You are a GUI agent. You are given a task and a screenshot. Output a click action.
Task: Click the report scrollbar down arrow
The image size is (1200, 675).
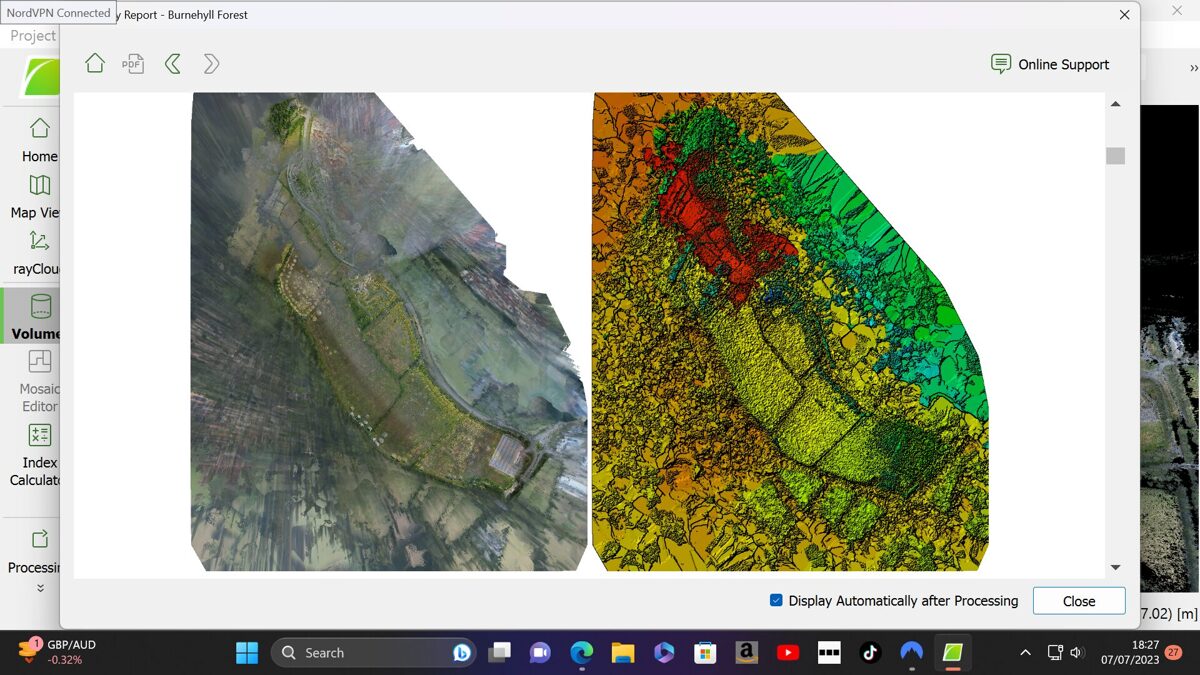point(1116,568)
